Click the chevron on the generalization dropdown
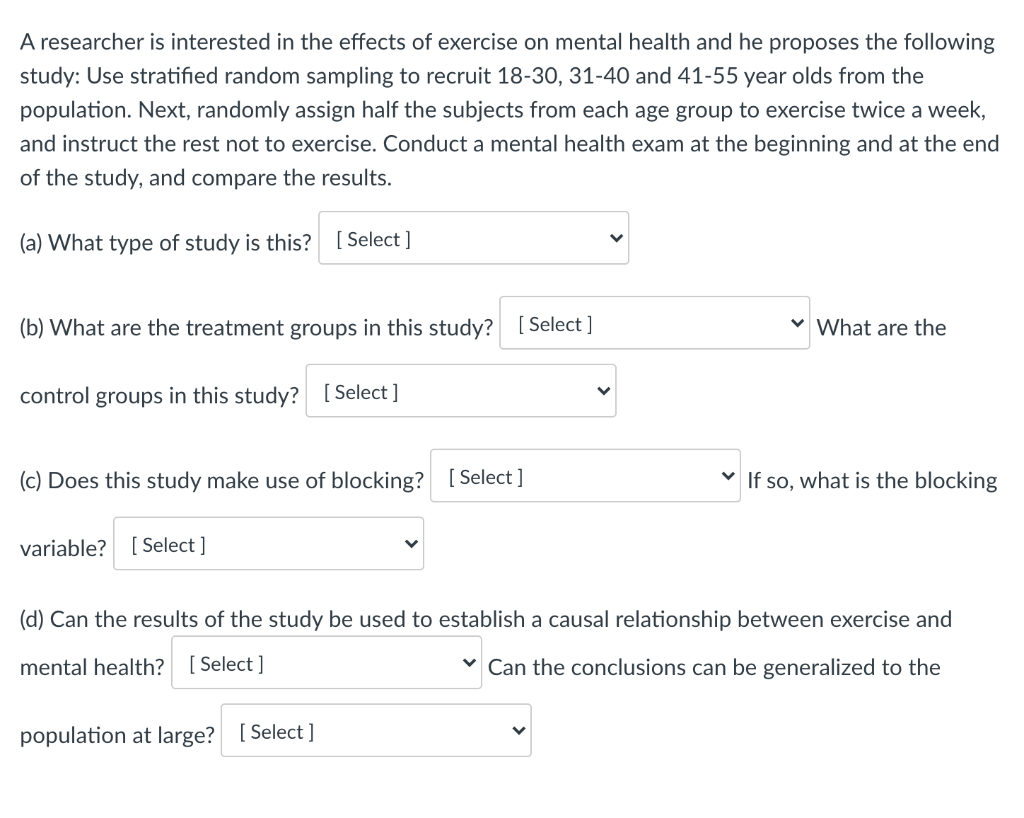Image resolution: width=1024 pixels, height=818 pixels. [x=517, y=730]
